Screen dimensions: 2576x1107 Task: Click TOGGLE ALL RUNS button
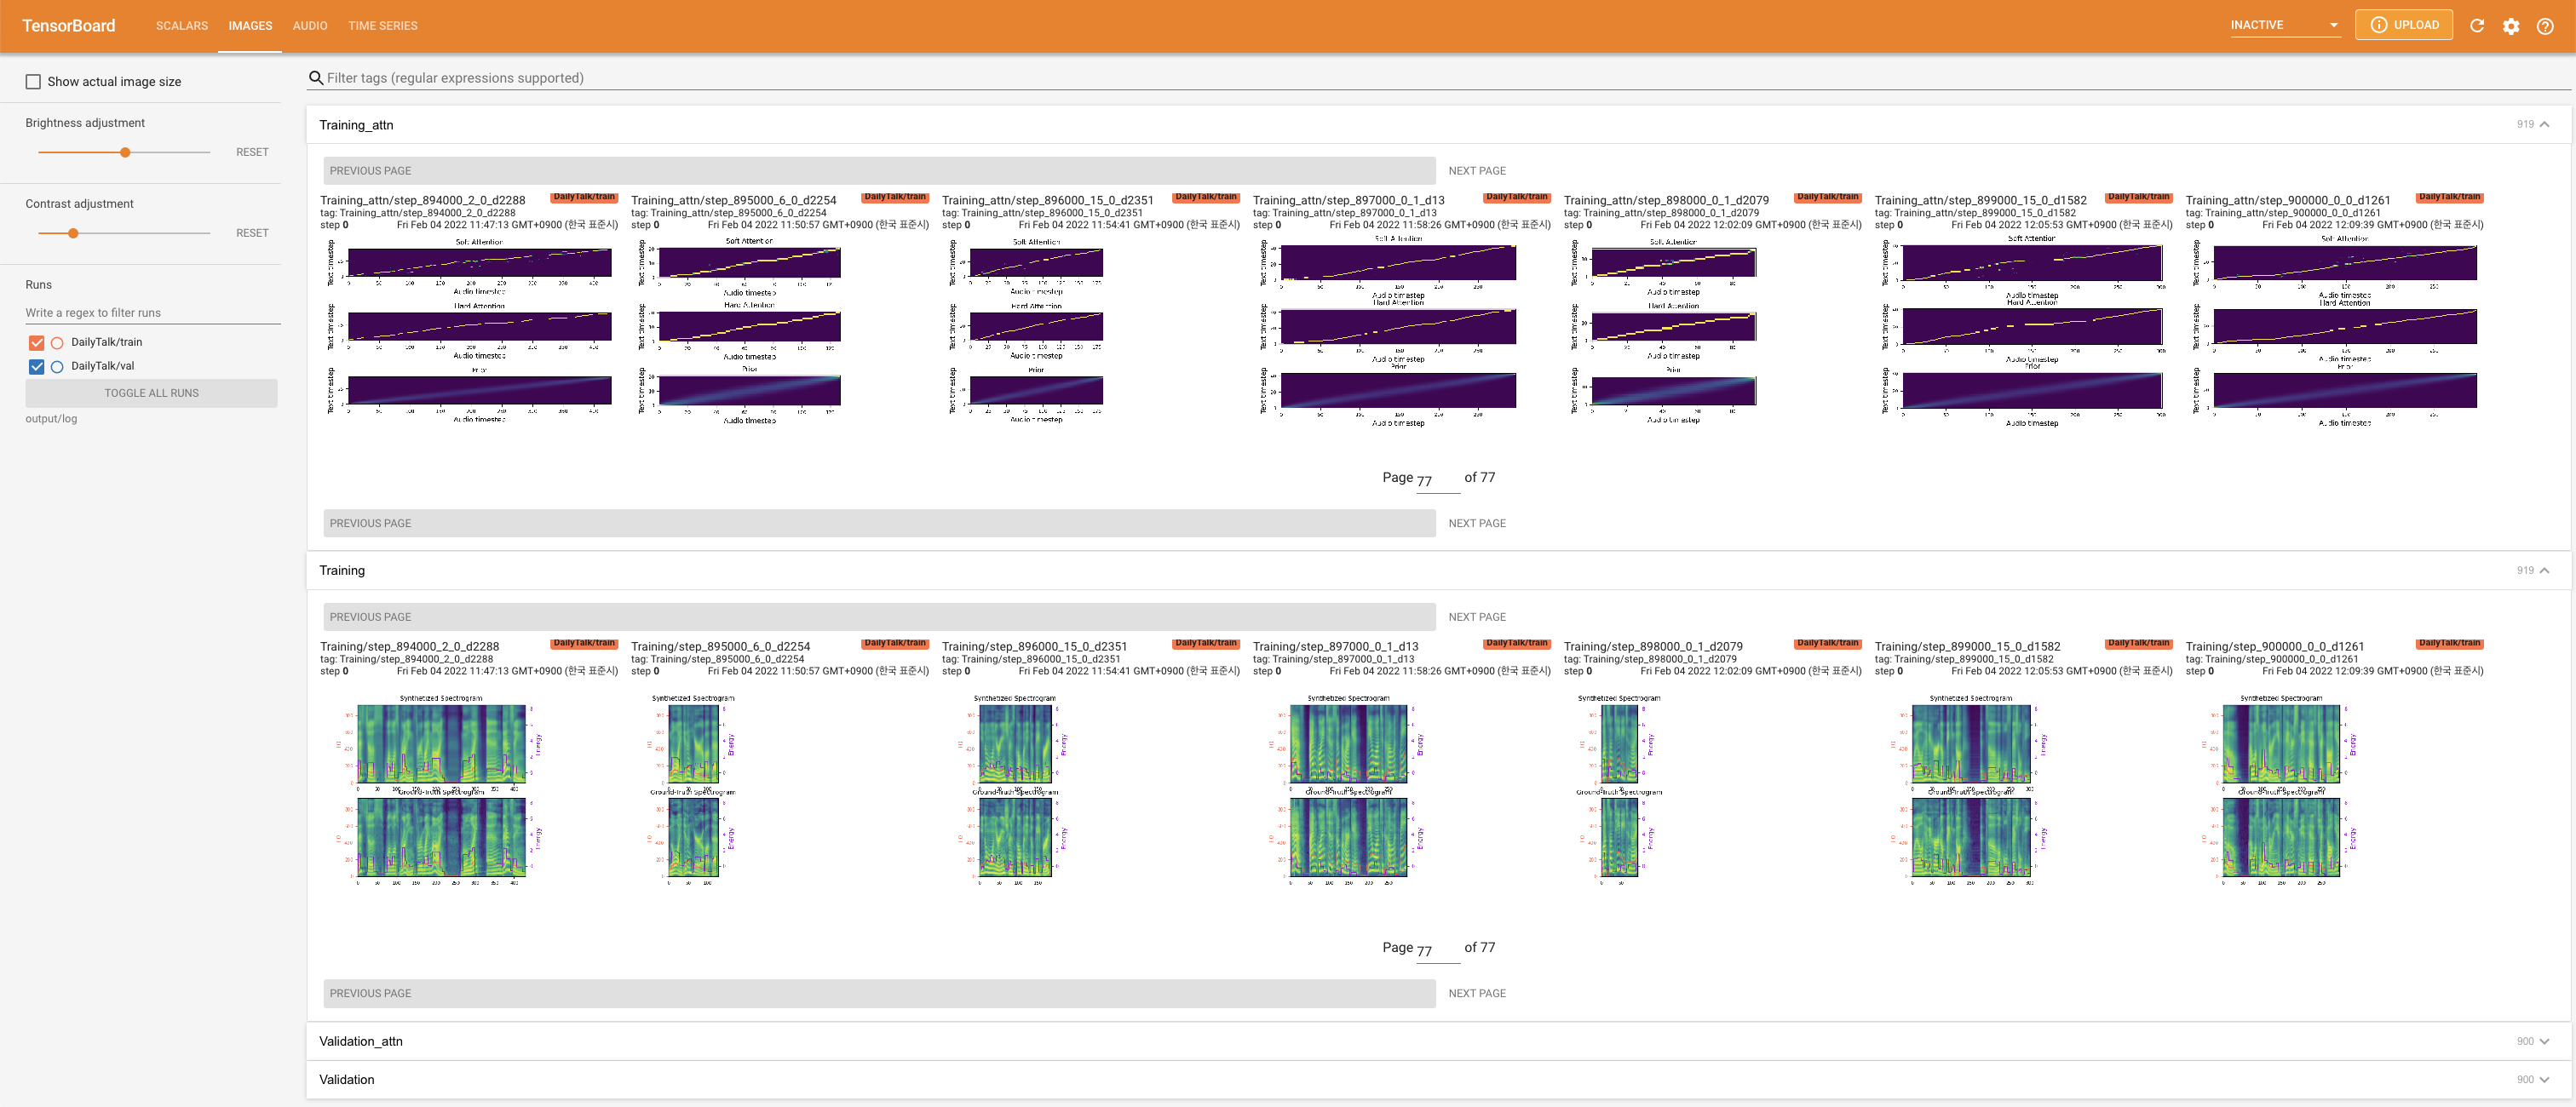click(x=151, y=393)
